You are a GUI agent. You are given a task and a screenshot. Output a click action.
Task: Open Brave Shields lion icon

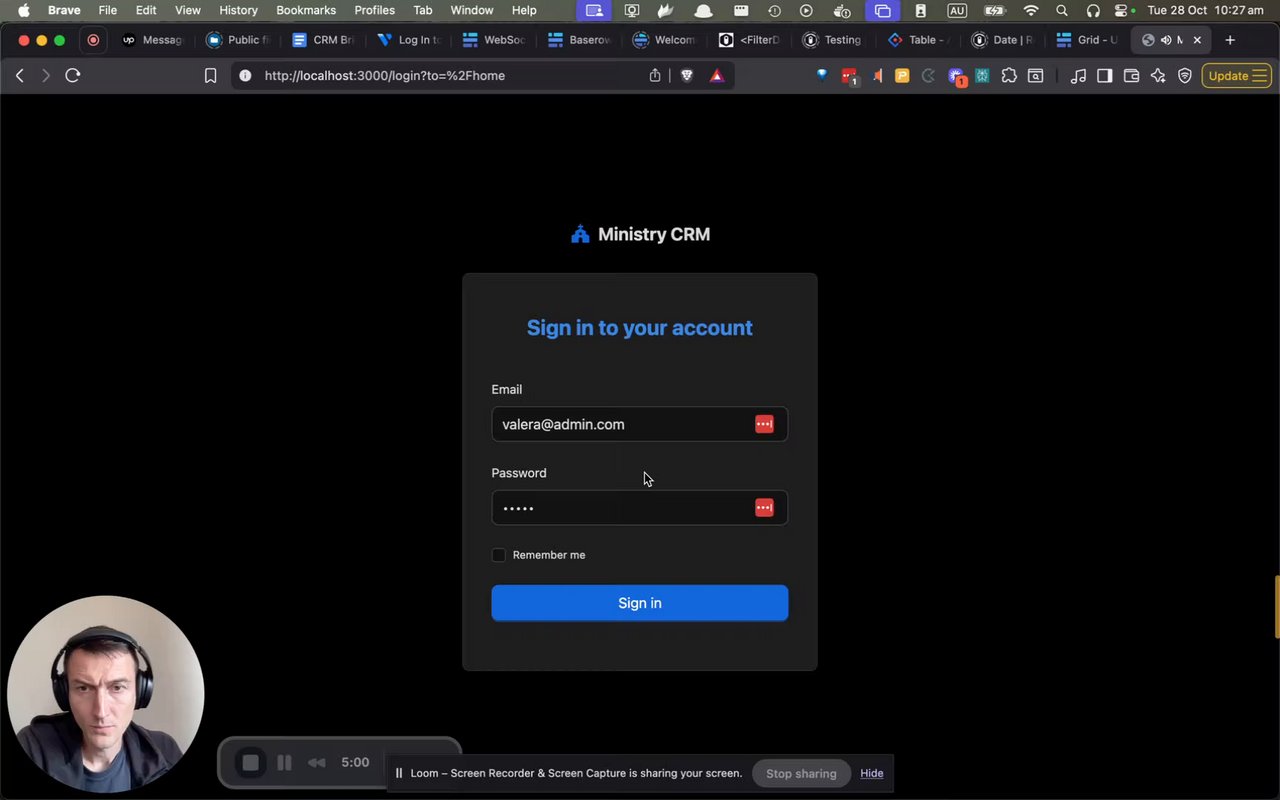pos(687,75)
